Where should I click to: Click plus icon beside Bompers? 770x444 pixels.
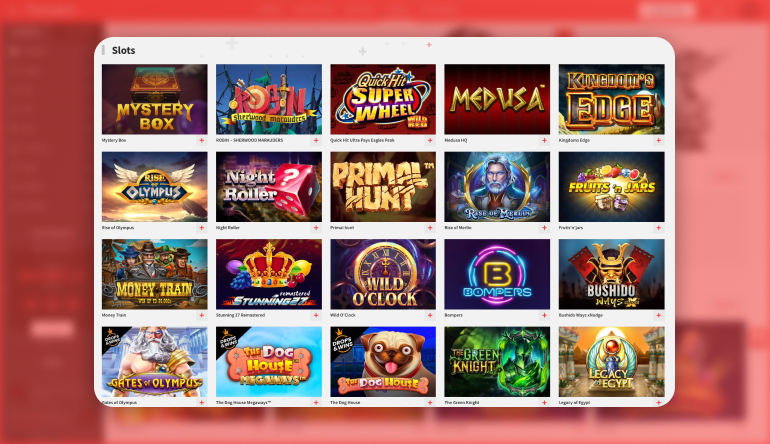click(x=544, y=315)
